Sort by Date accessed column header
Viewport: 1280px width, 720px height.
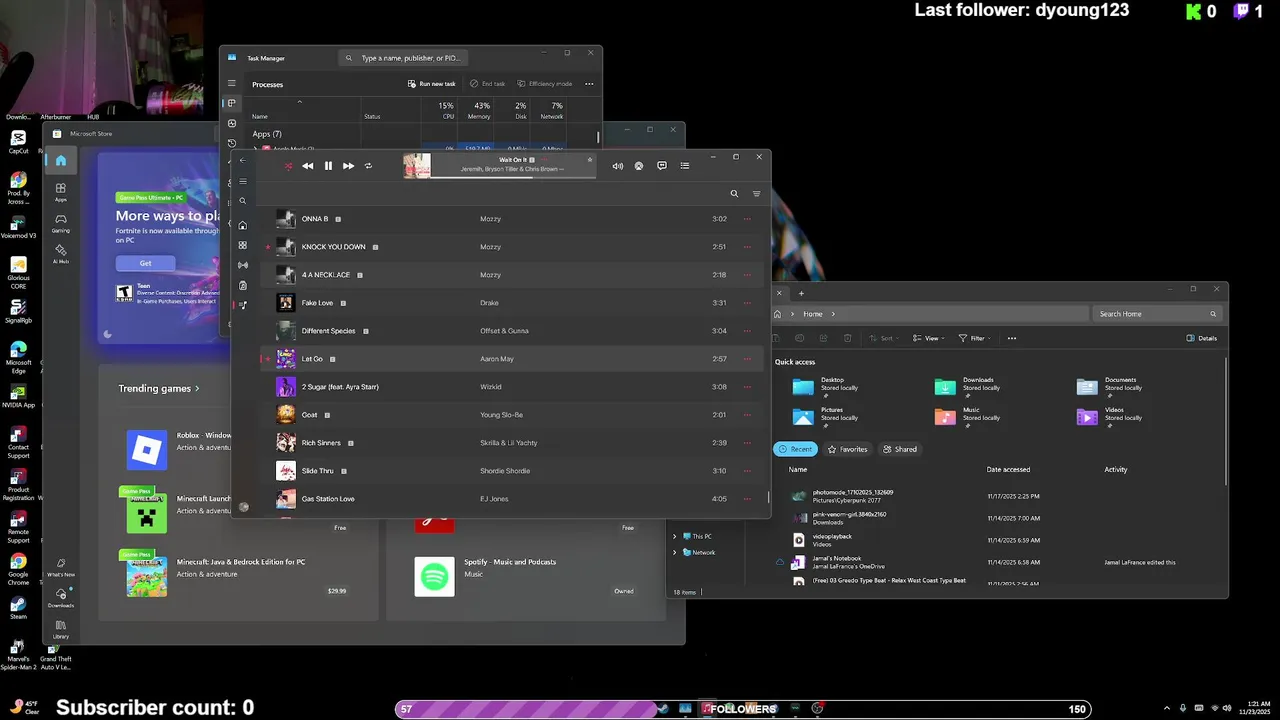1008,469
